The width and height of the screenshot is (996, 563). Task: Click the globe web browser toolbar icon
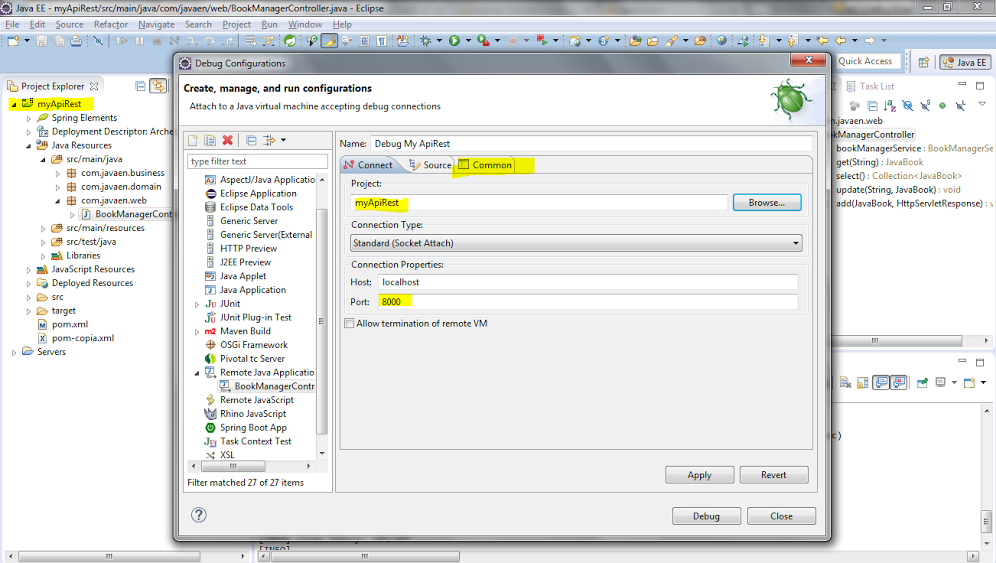722,41
